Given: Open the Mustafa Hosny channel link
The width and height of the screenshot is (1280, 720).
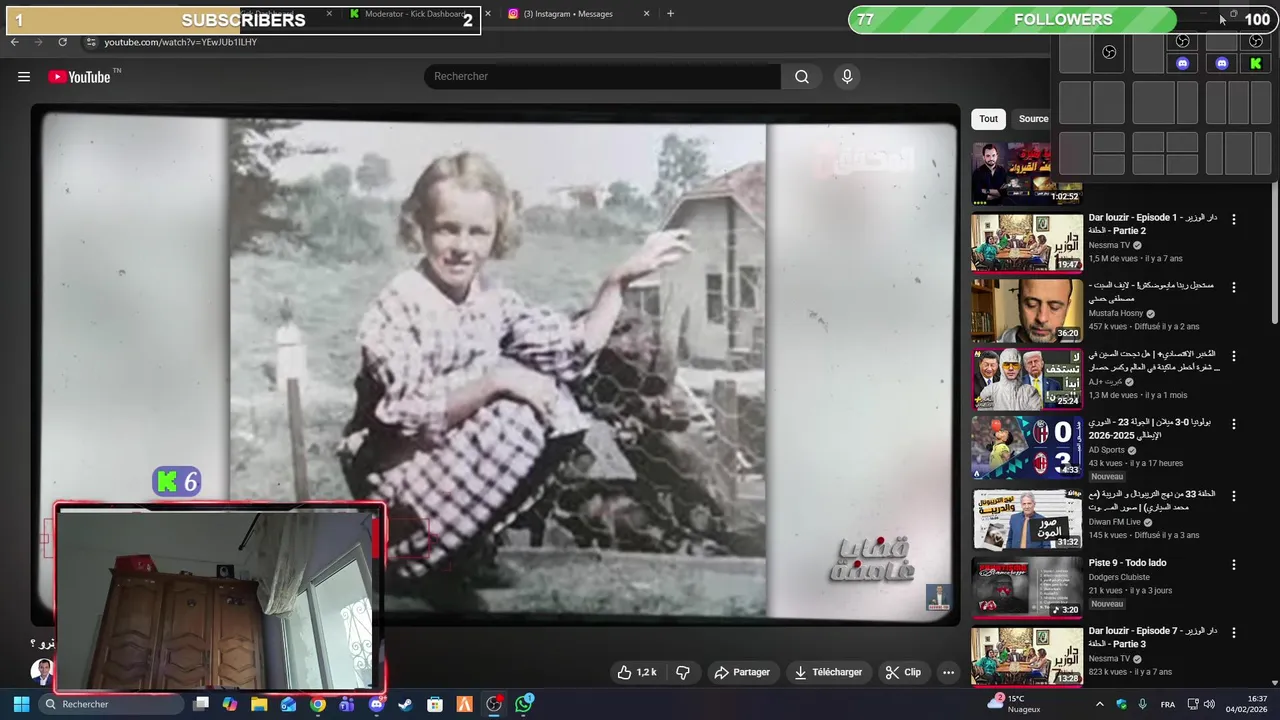Looking at the screenshot, I should (1116, 313).
